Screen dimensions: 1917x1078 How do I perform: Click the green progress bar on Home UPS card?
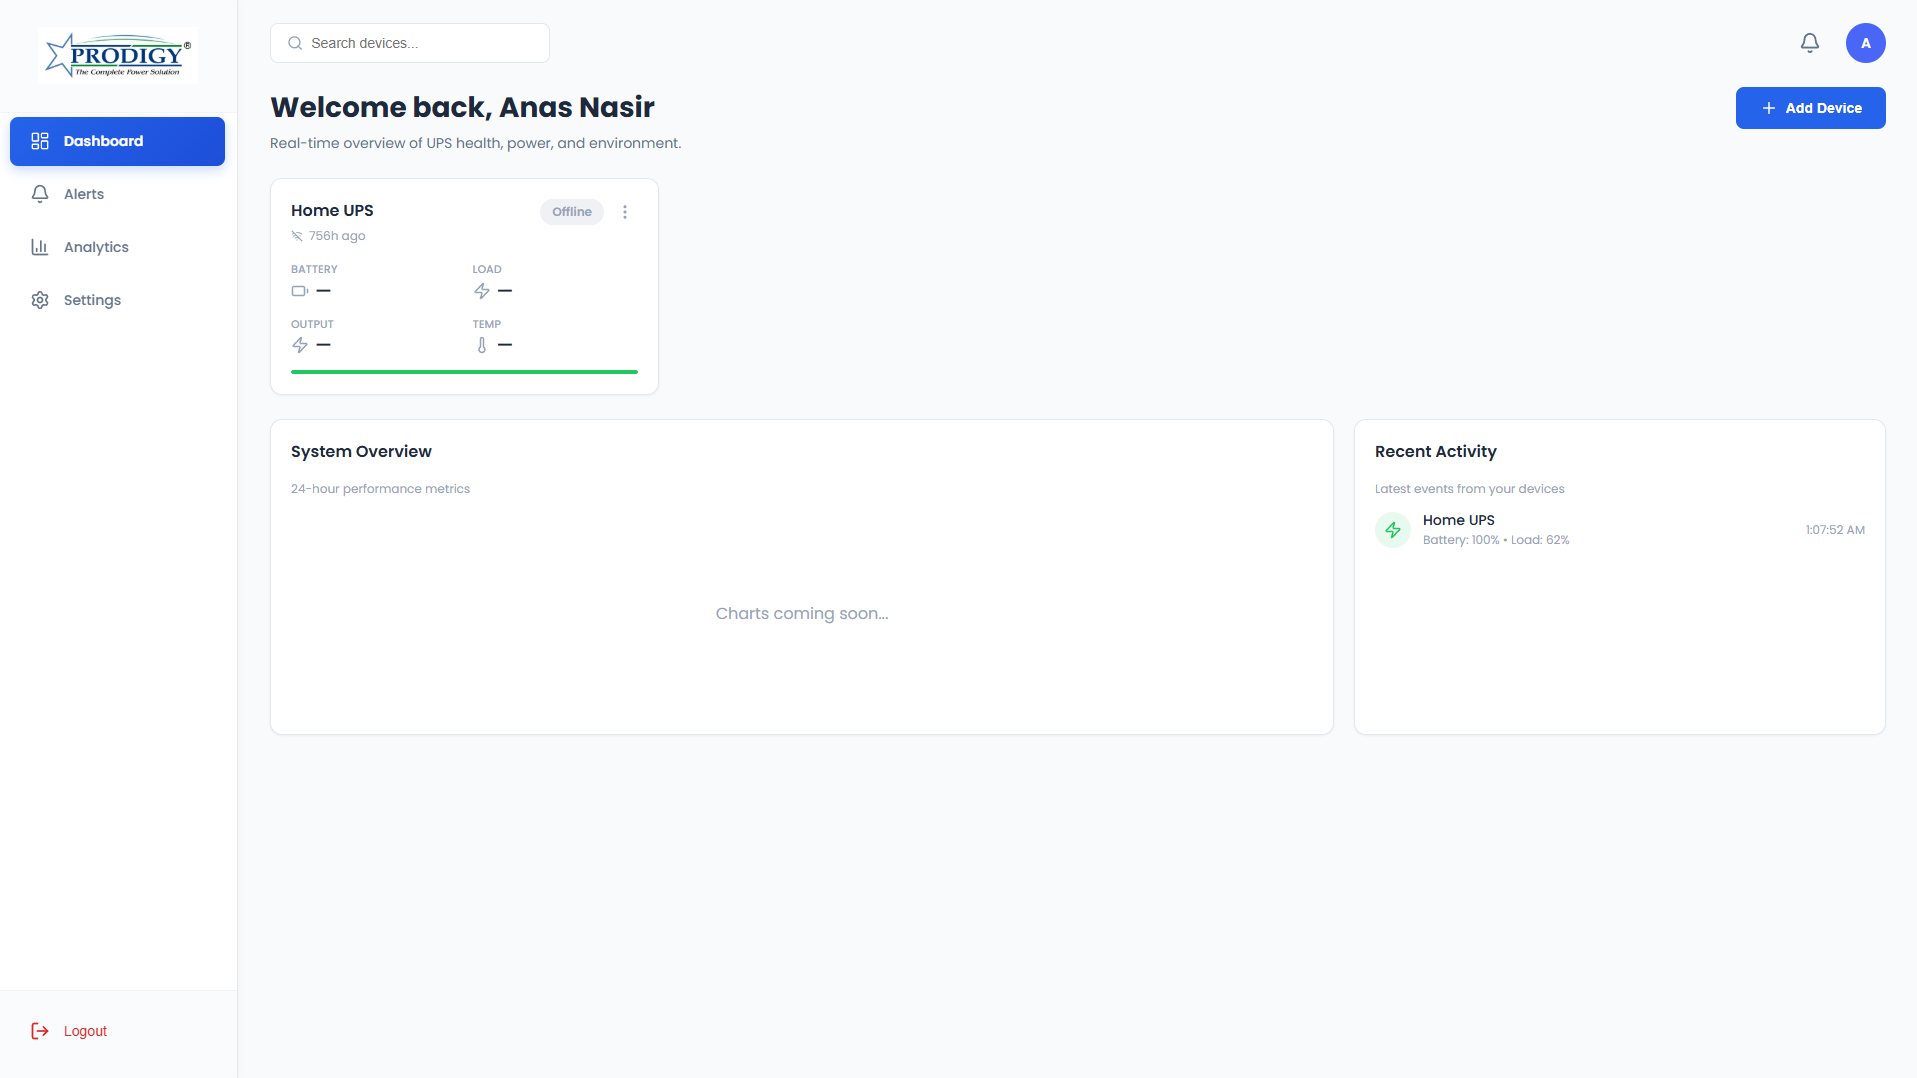[x=463, y=371]
